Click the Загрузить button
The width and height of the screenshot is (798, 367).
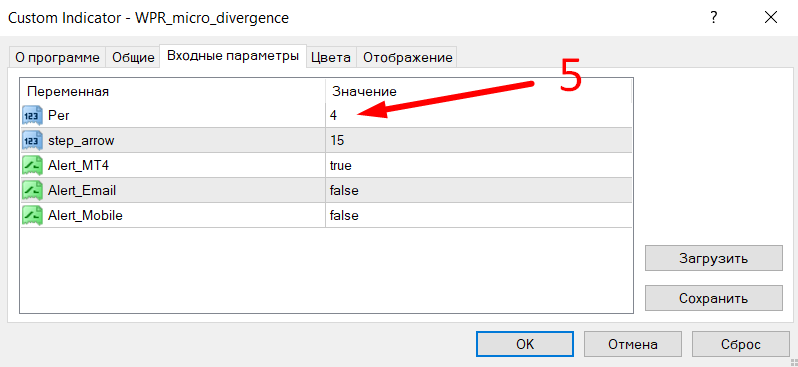[x=714, y=258]
